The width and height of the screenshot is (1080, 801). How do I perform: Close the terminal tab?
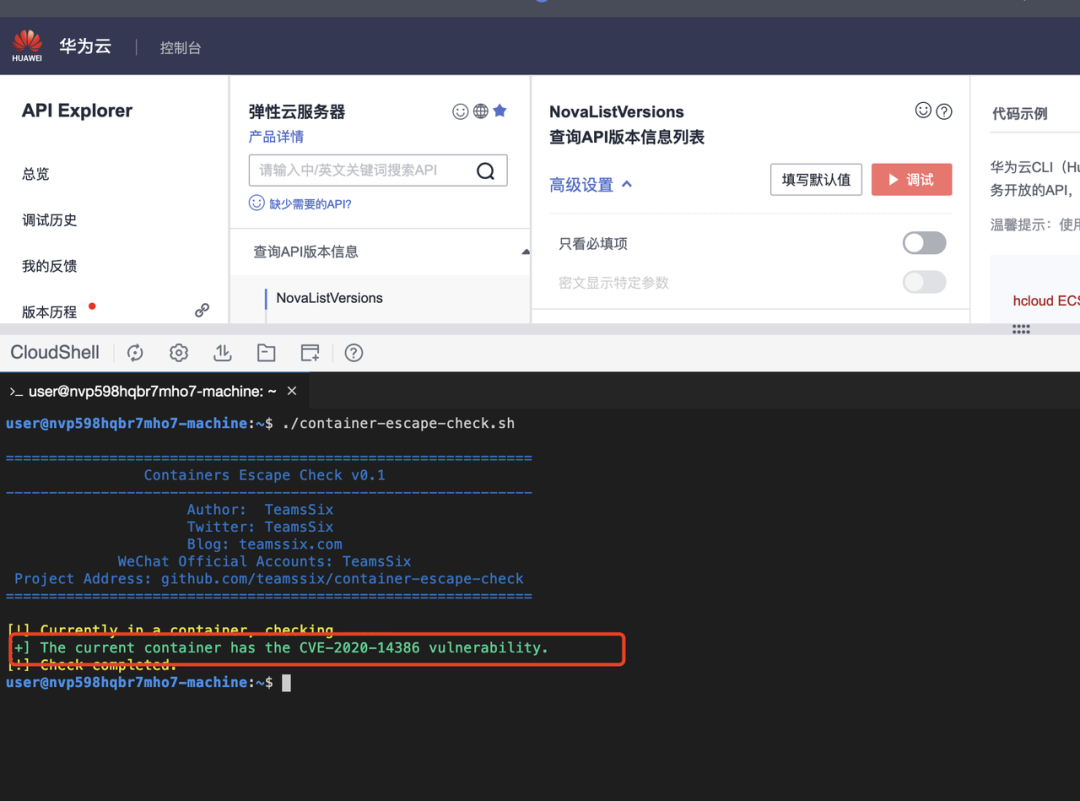[x=292, y=391]
